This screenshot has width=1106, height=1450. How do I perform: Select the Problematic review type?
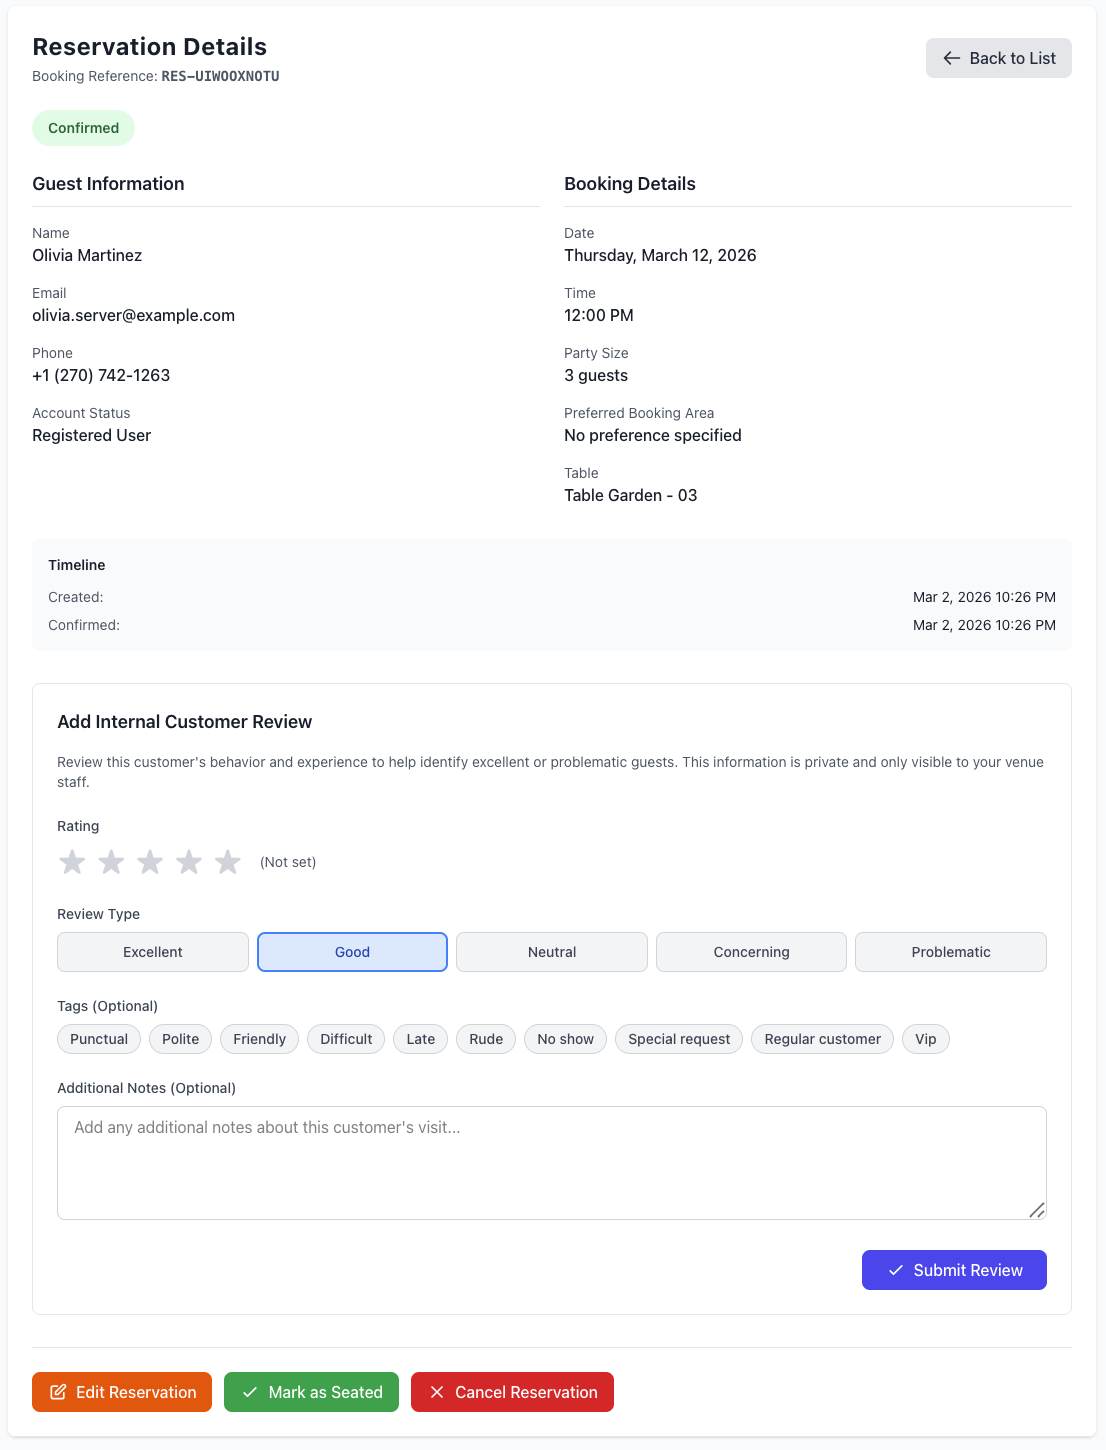pyautogui.click(x=950, y=952)
